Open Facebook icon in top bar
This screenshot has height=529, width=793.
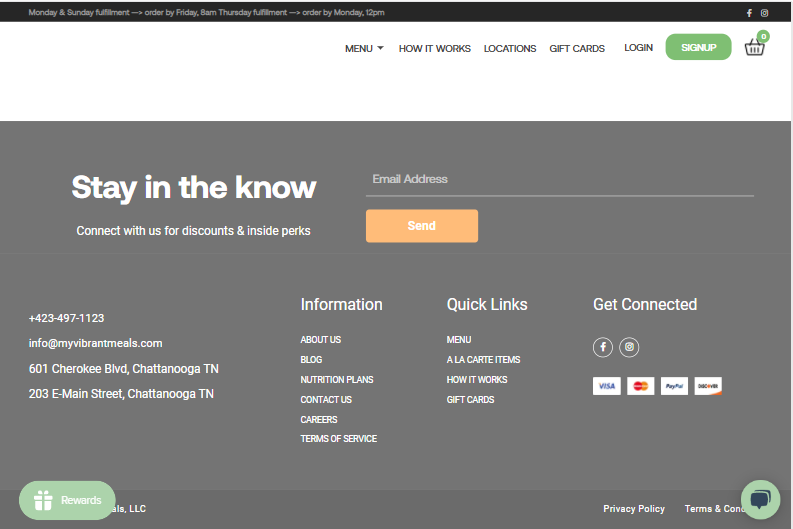point(749,13)
